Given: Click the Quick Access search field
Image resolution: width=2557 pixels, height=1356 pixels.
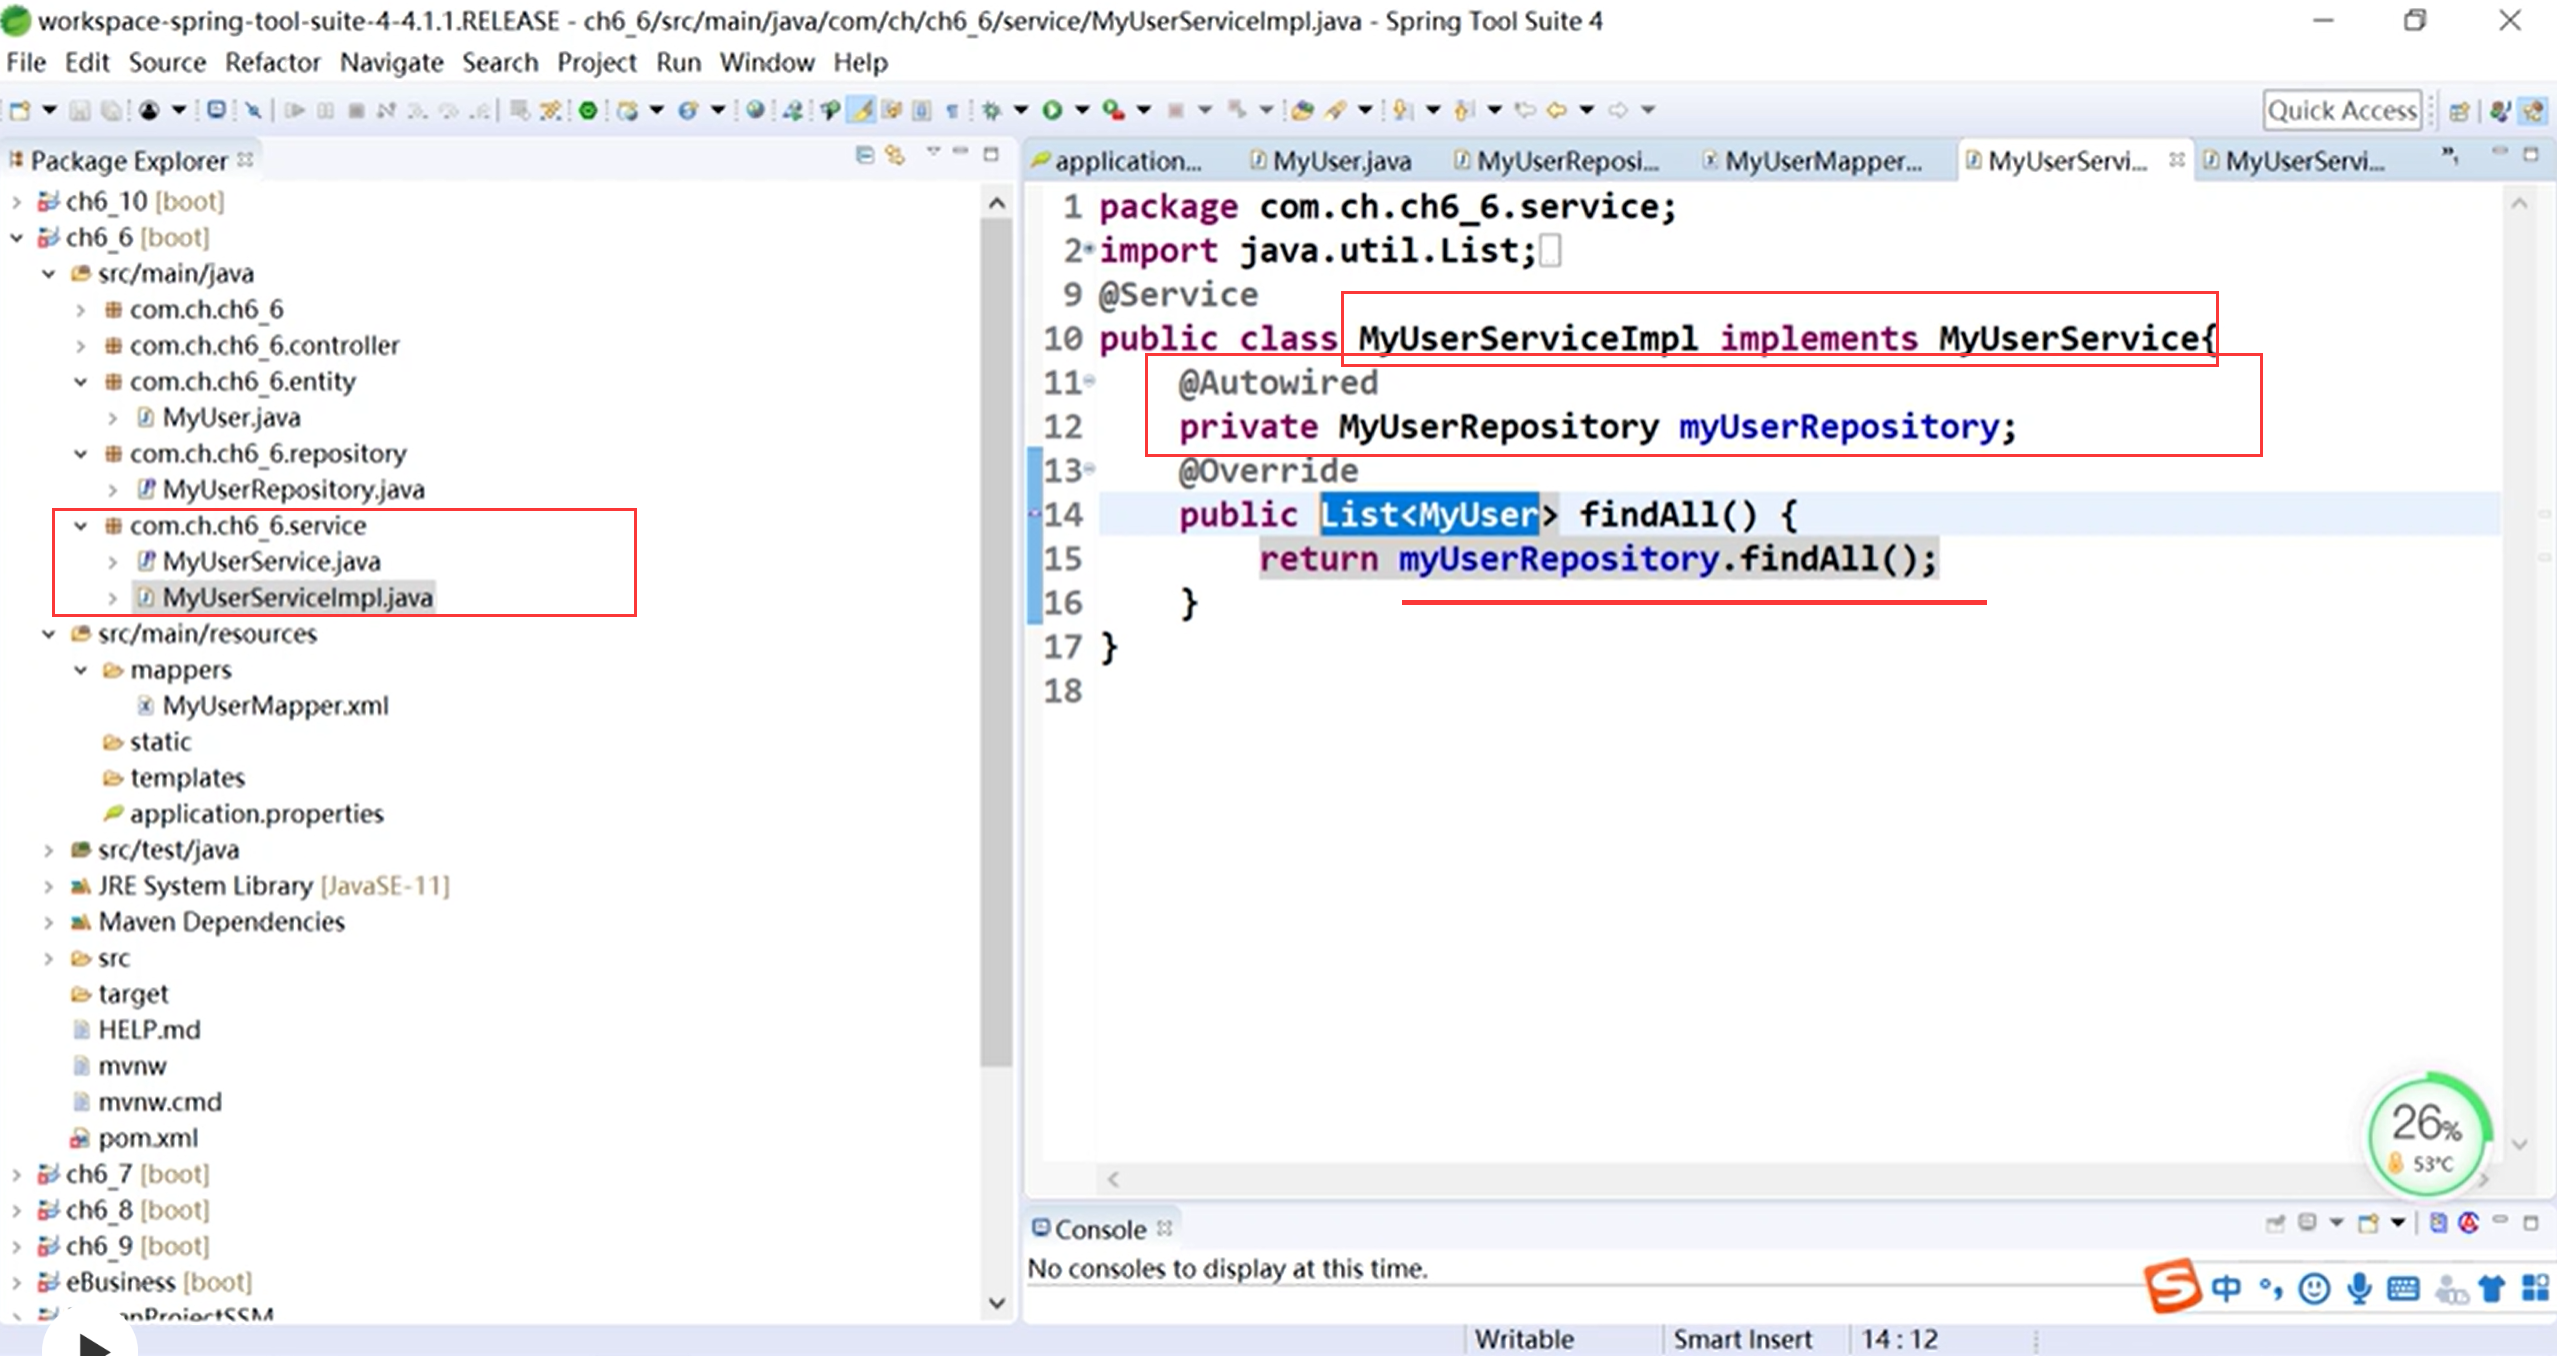Looking at the screenshot, I should [x=2341, y=110].
